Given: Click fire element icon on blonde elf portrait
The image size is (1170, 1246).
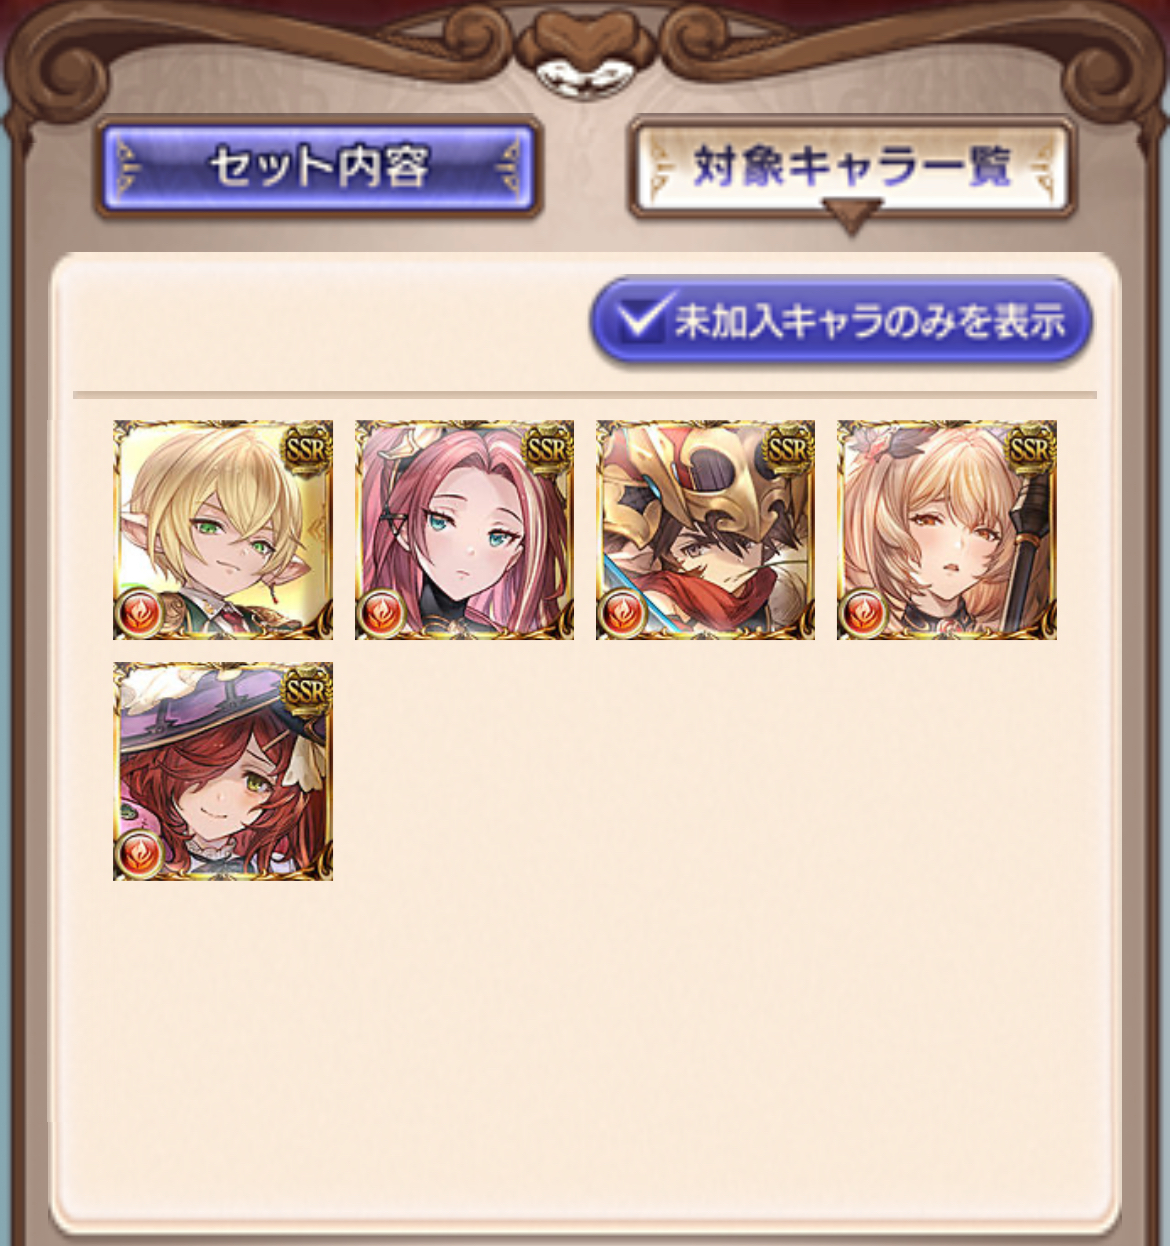Looking at the screenshot, I should [x=140, y=613].
